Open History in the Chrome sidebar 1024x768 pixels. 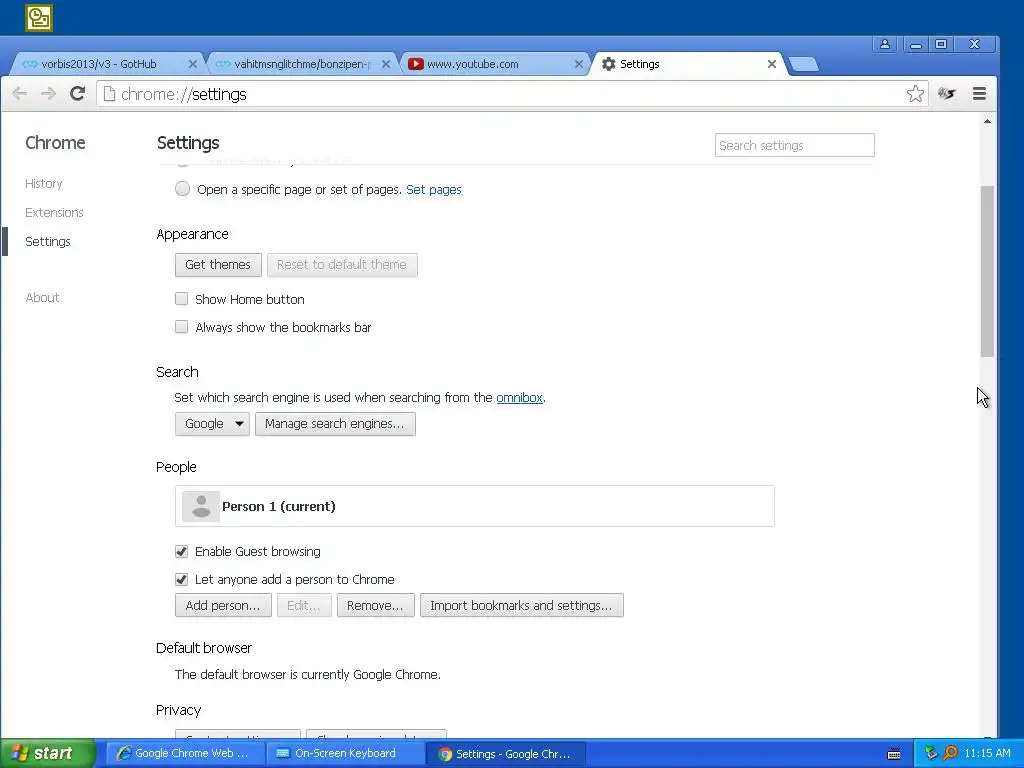[44, 184]
